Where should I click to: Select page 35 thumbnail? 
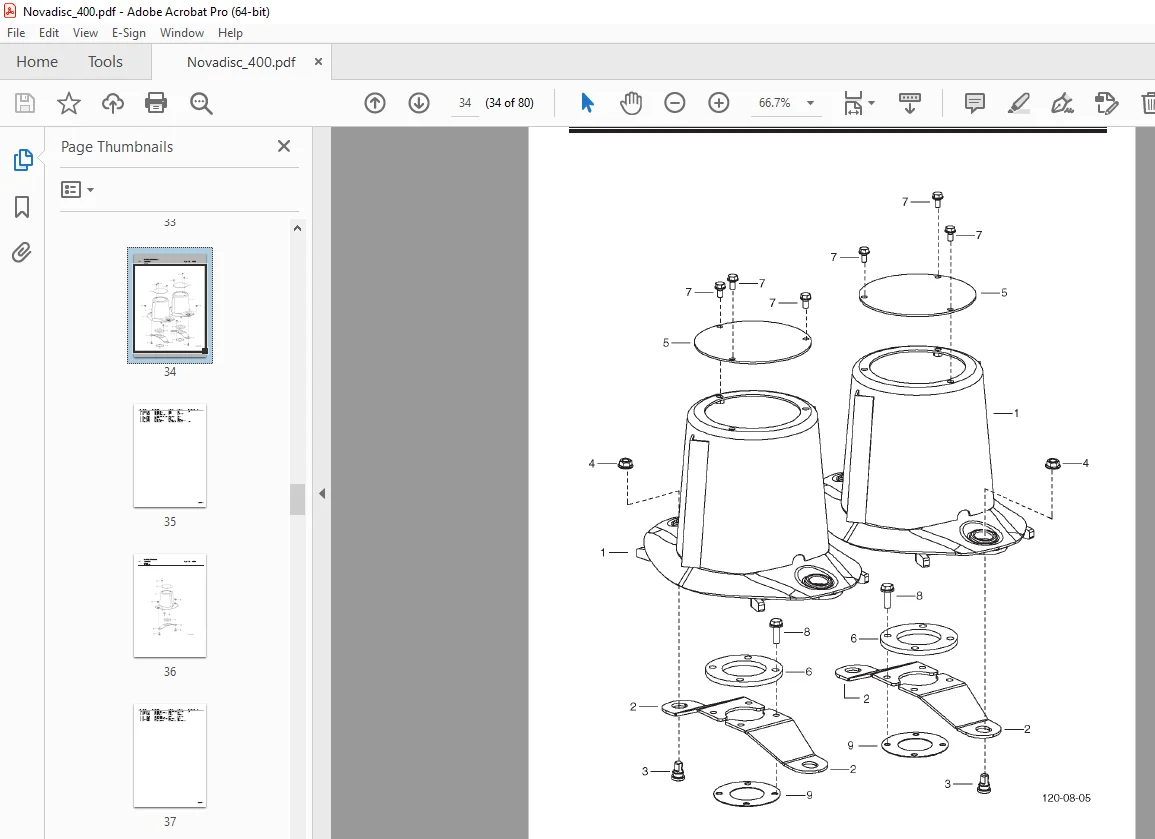[170, 456]
